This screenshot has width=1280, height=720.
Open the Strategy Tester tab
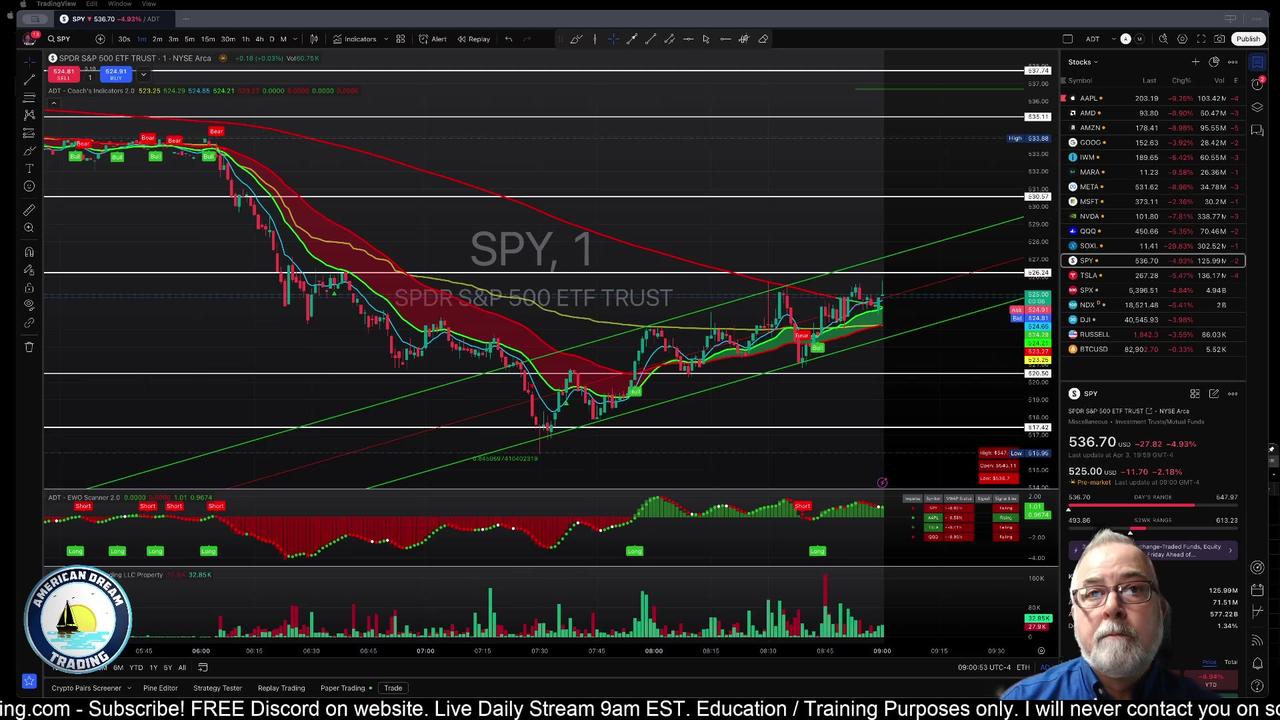pos(217,688)
